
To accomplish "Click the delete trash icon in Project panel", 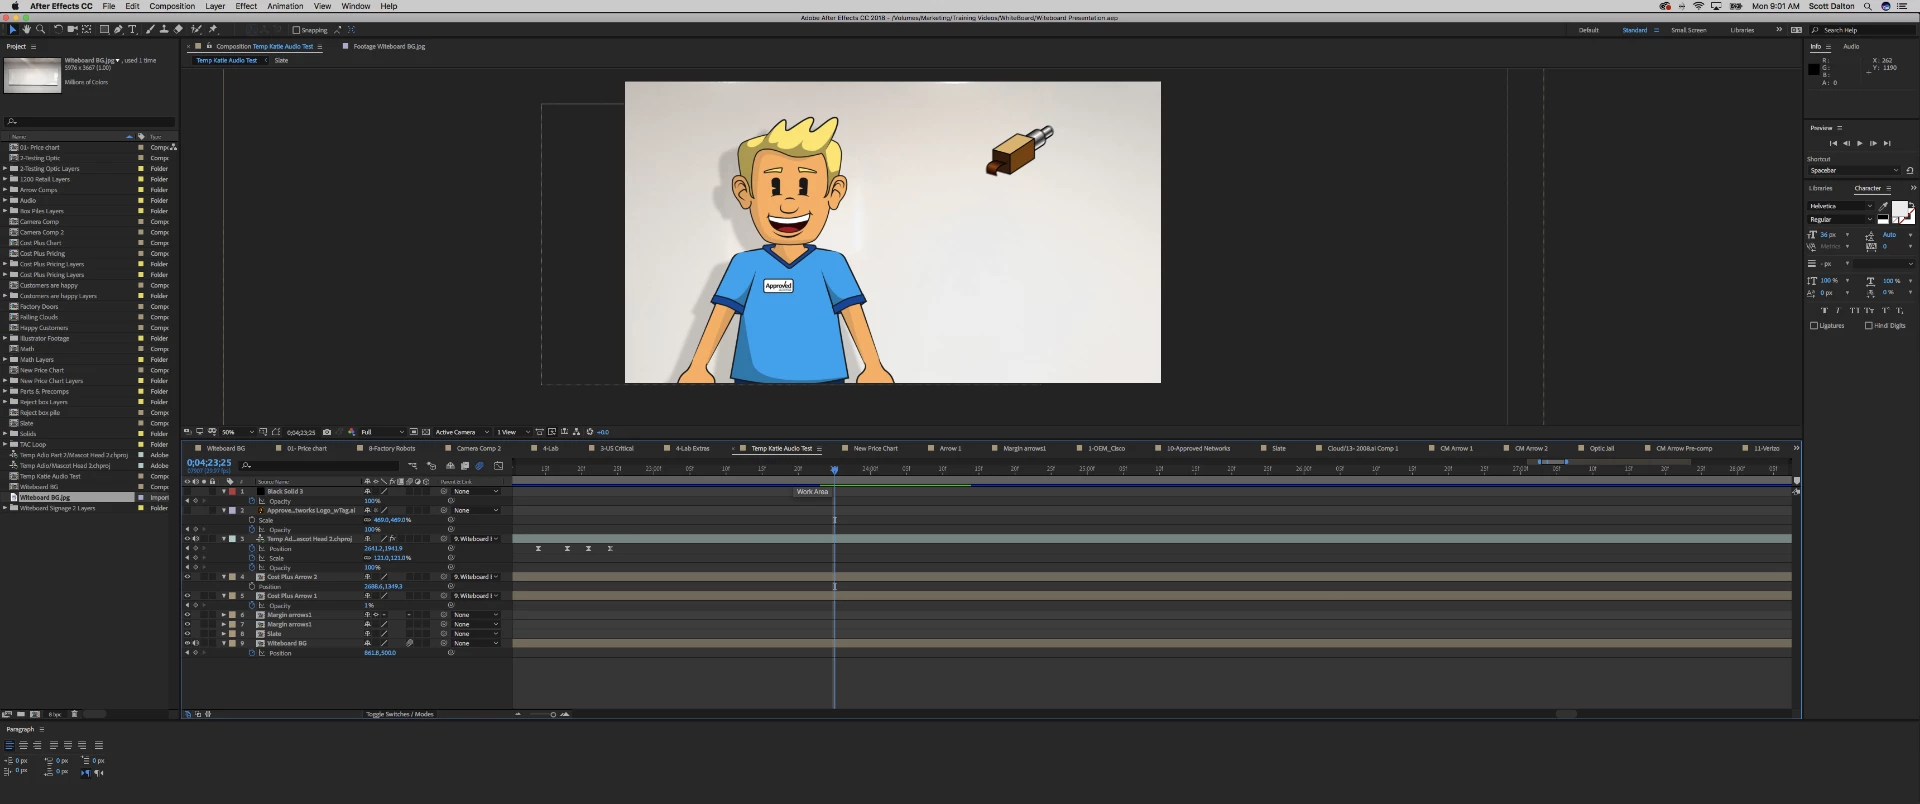I will [x=74, y=714].
